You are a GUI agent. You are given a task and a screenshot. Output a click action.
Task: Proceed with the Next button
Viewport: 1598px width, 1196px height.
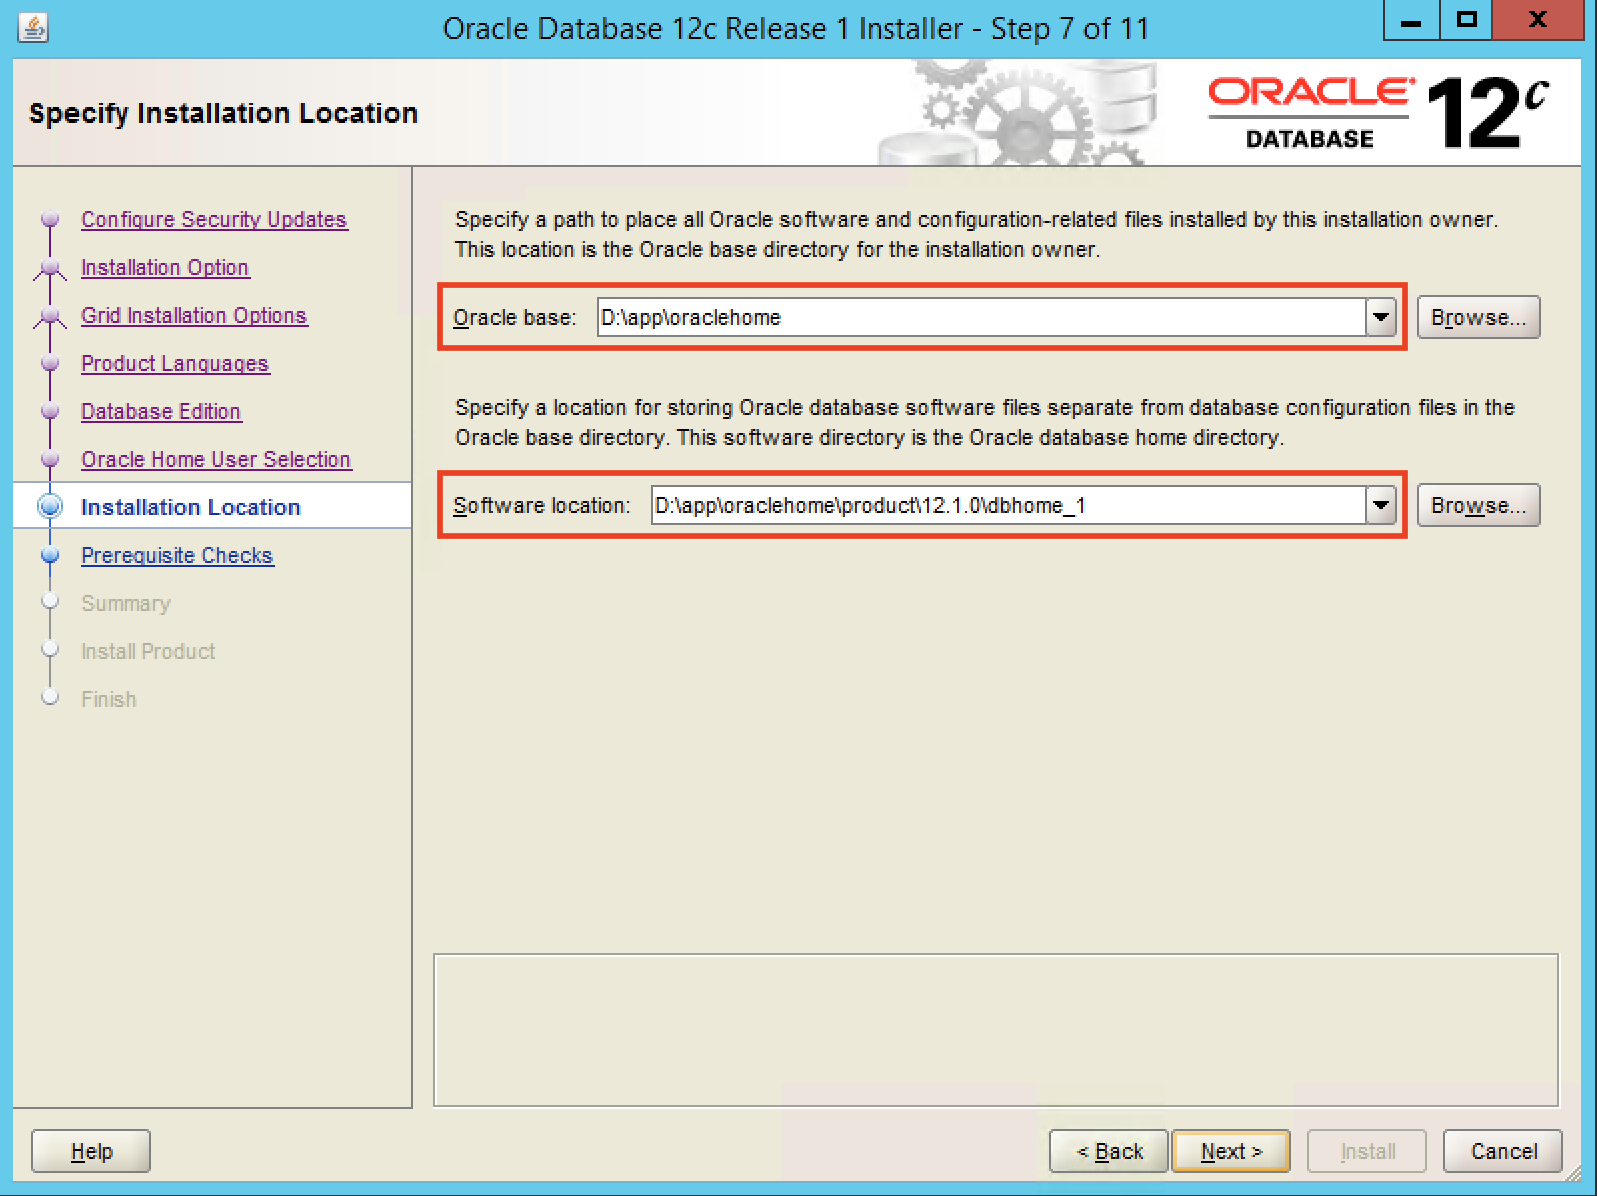click(x=1231, y=1151)
